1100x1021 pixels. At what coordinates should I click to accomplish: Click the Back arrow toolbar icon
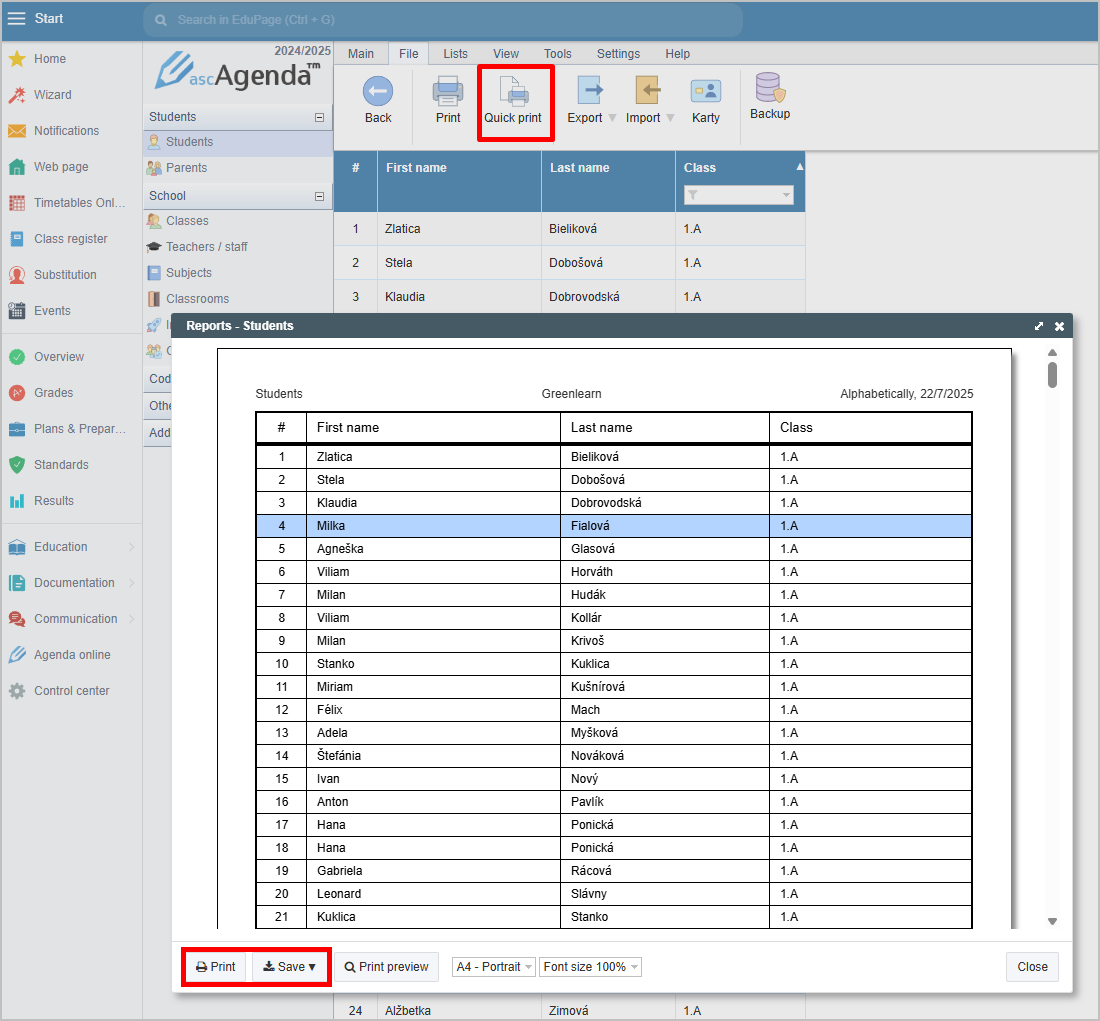point(378,91)
